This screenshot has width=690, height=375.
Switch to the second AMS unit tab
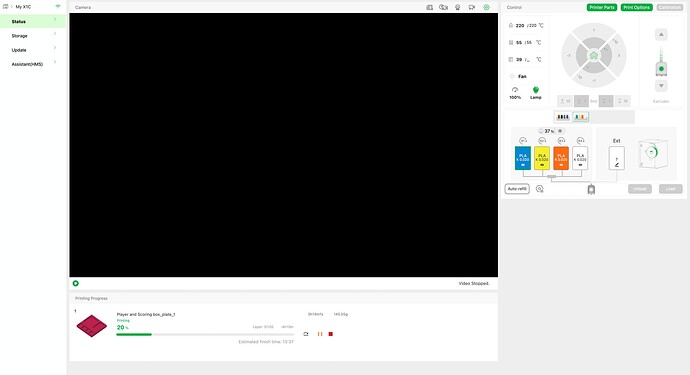click(581, 117)
